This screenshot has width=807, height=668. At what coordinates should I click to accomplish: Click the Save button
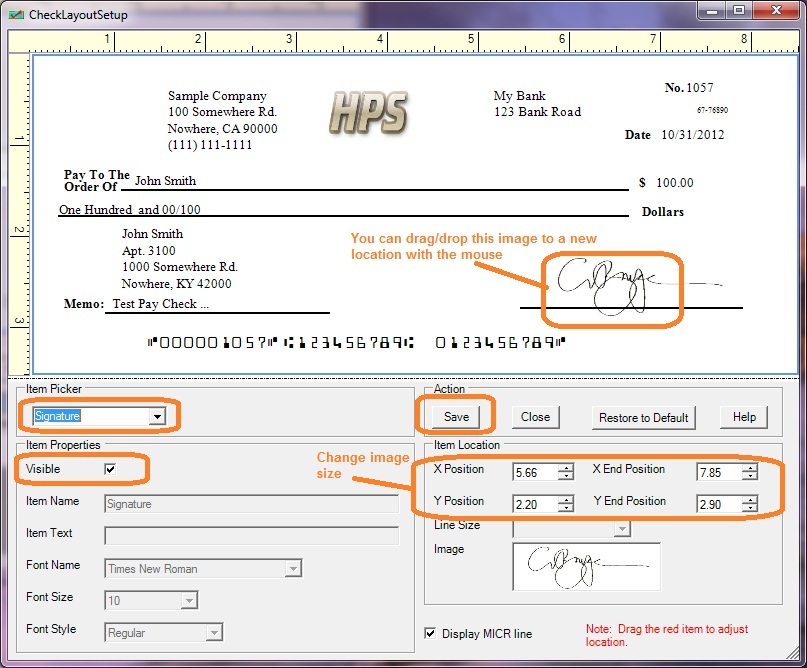click(x=456, y=417)
